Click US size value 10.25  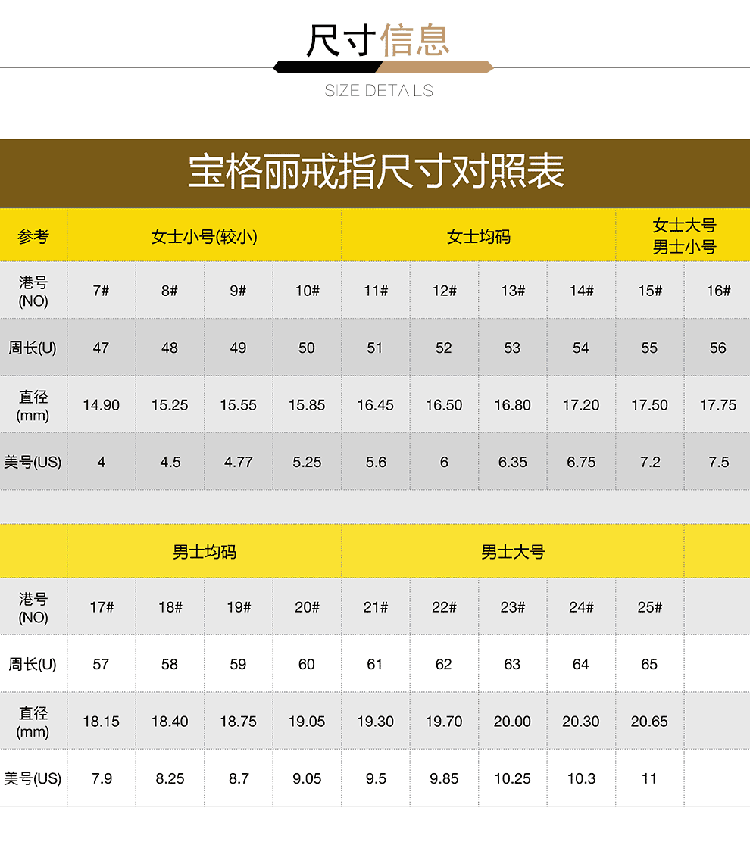click(x=512, y=779)
